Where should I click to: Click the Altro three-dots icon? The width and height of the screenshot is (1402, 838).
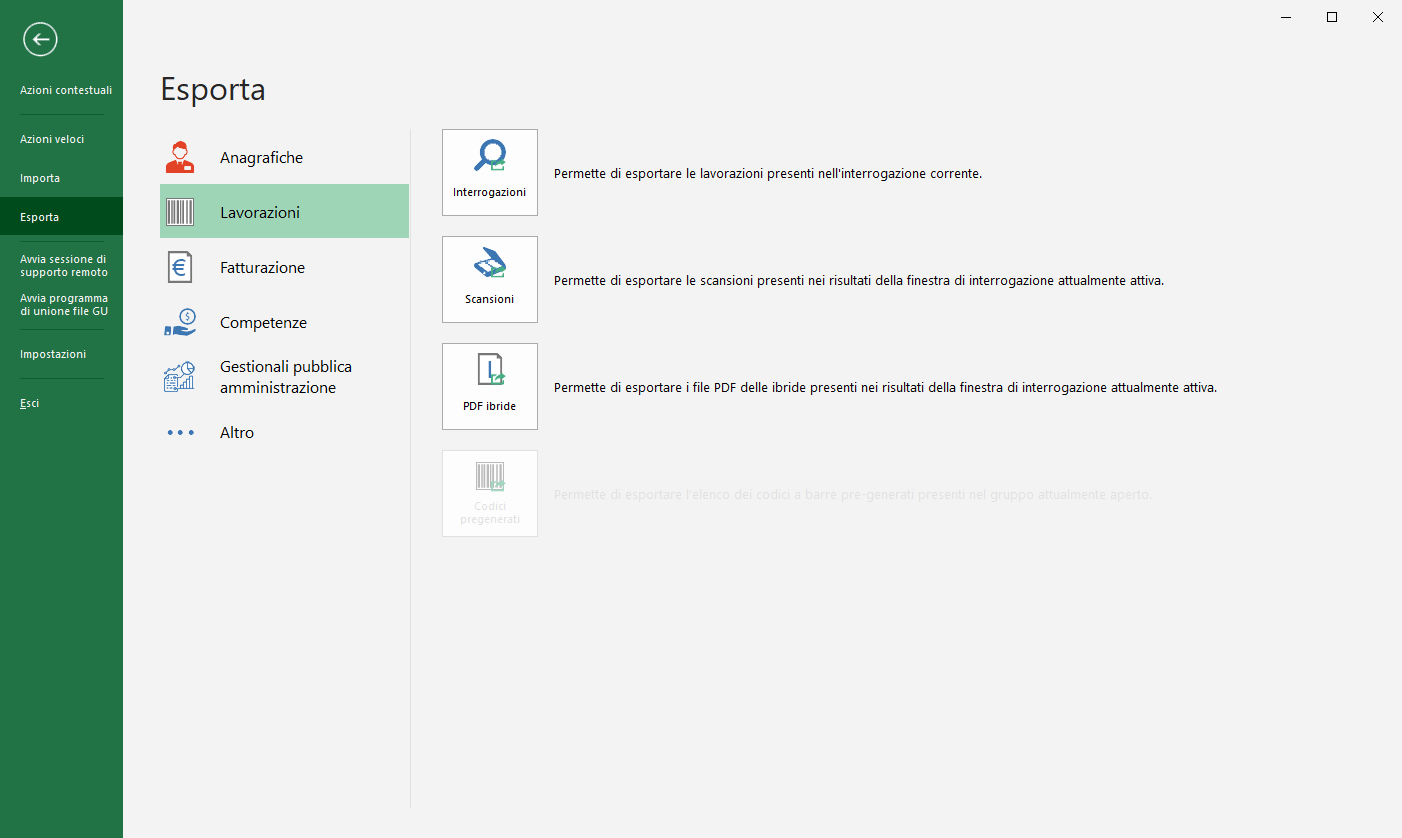tap(180, 433)
